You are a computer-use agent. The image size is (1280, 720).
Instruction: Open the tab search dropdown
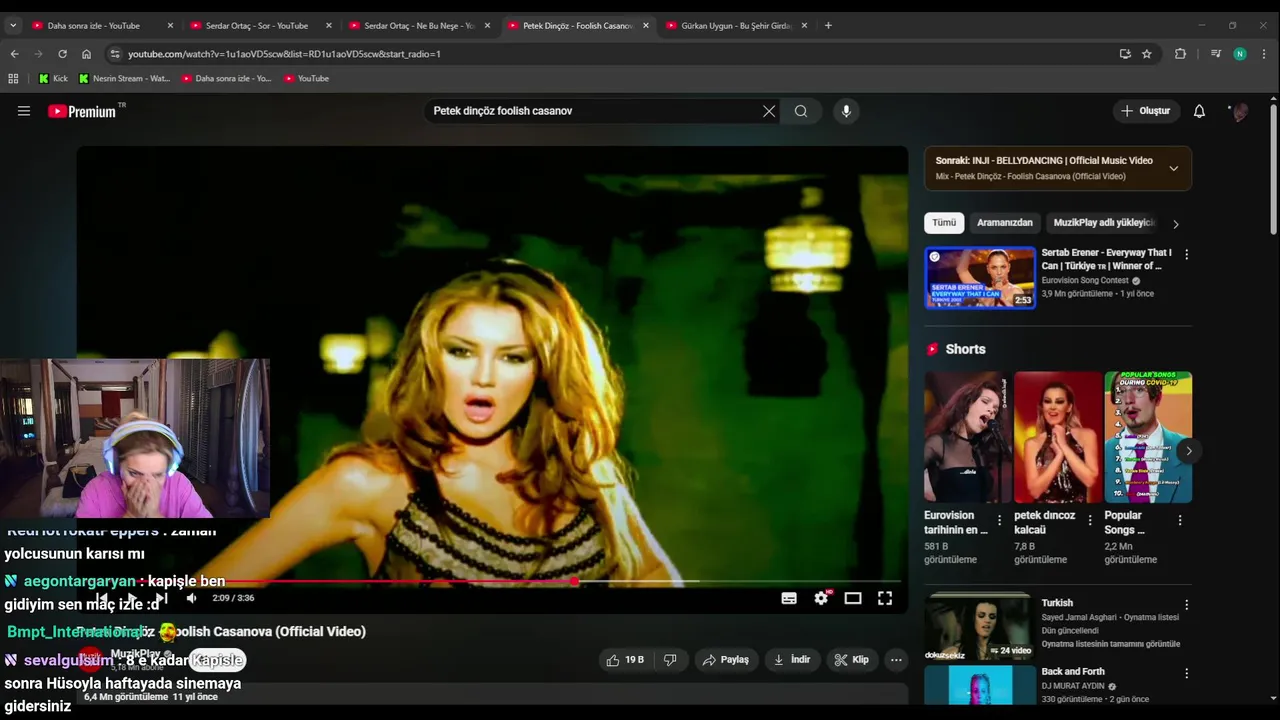coord(12,25)
